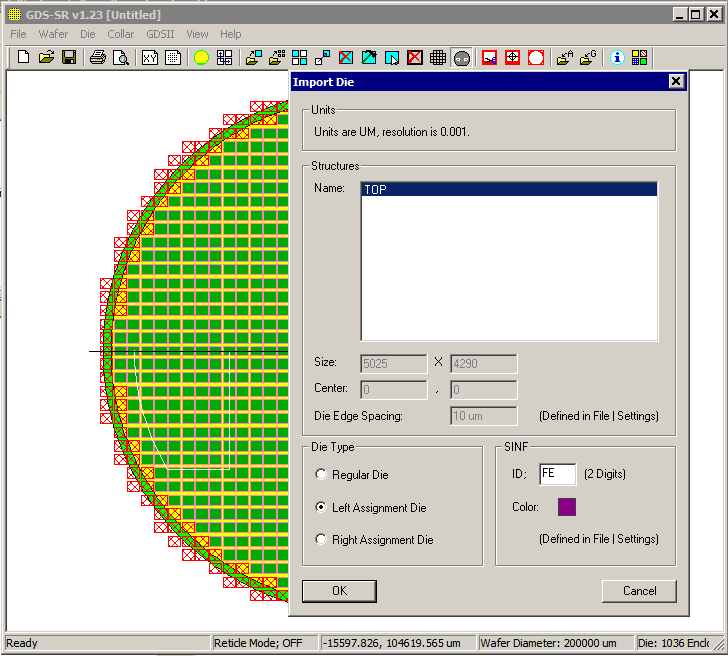Click the Die Edge Spacing 10 um field
The height and width of the screenshot is (656, 728).
coord(483,416)
